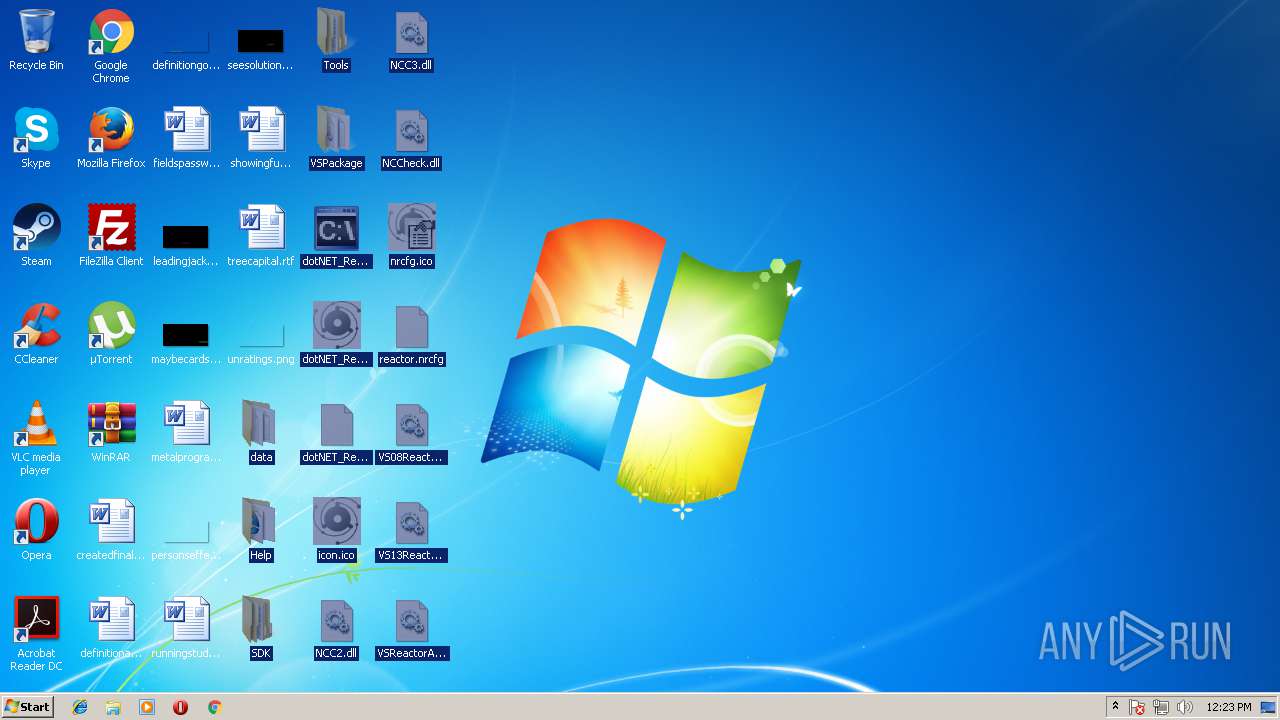Select the Tools folder on desktop
This screenshot has width=1280, height=720.
click(x=336, y=41)
